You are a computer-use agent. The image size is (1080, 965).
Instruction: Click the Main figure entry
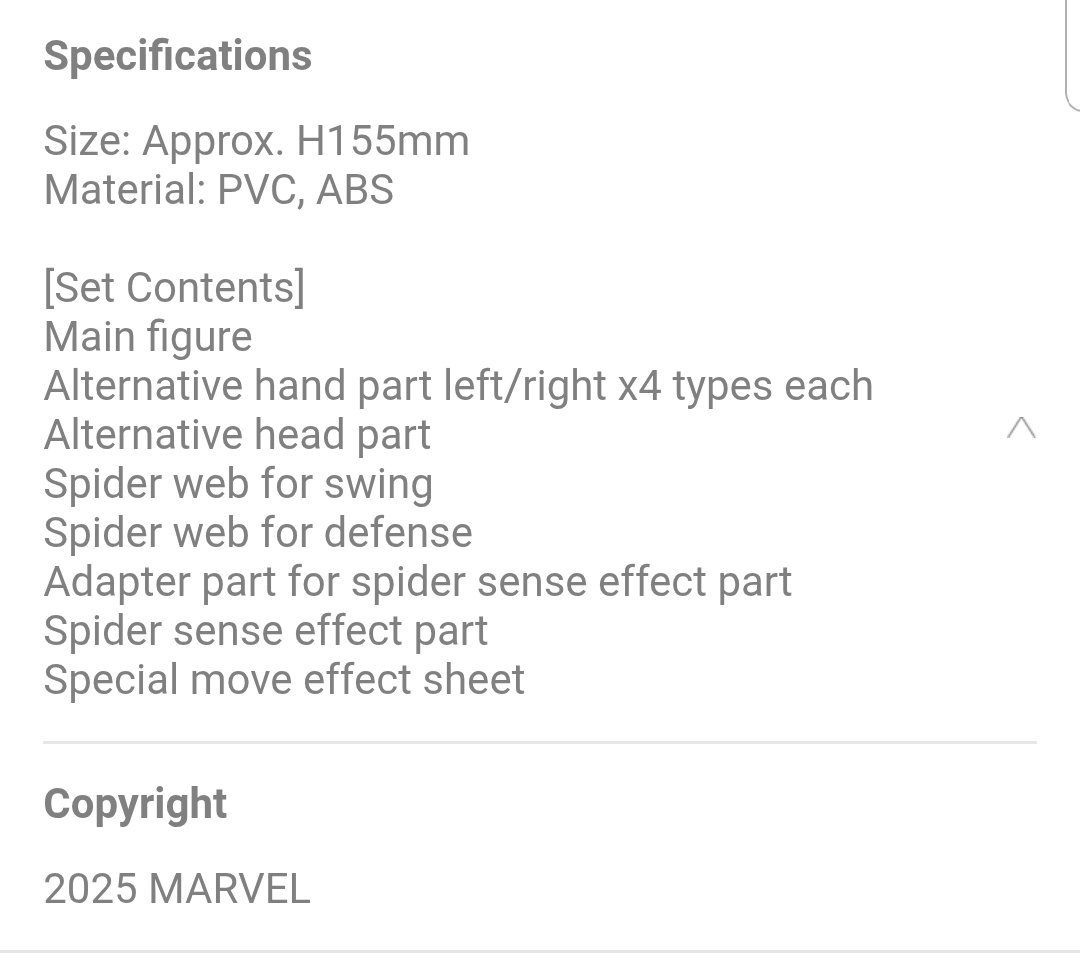[x=148, y=338]
